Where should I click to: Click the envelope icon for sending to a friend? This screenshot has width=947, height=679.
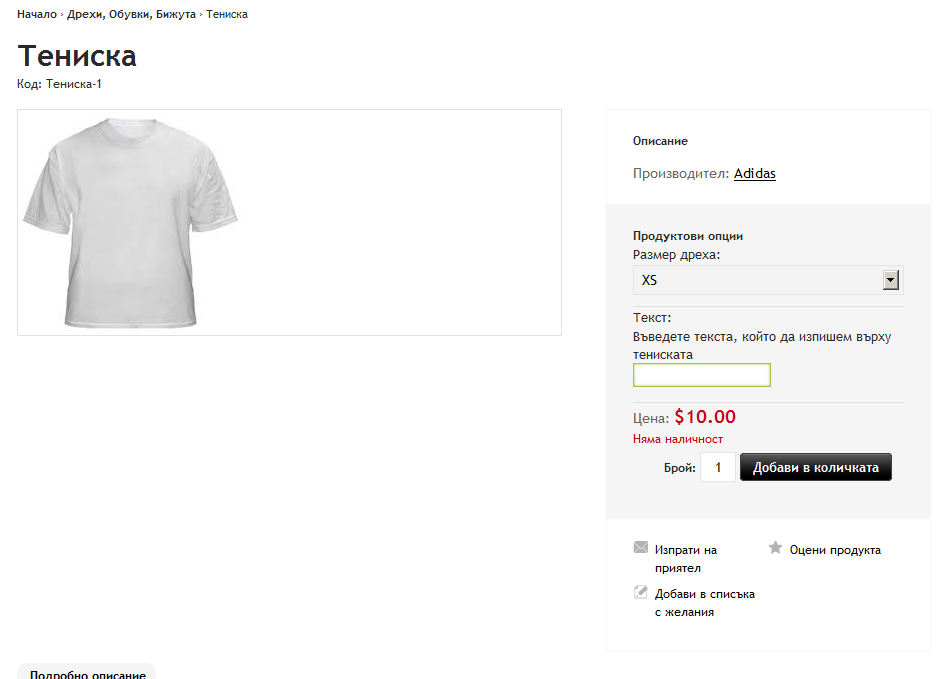(x=641, y=548)
